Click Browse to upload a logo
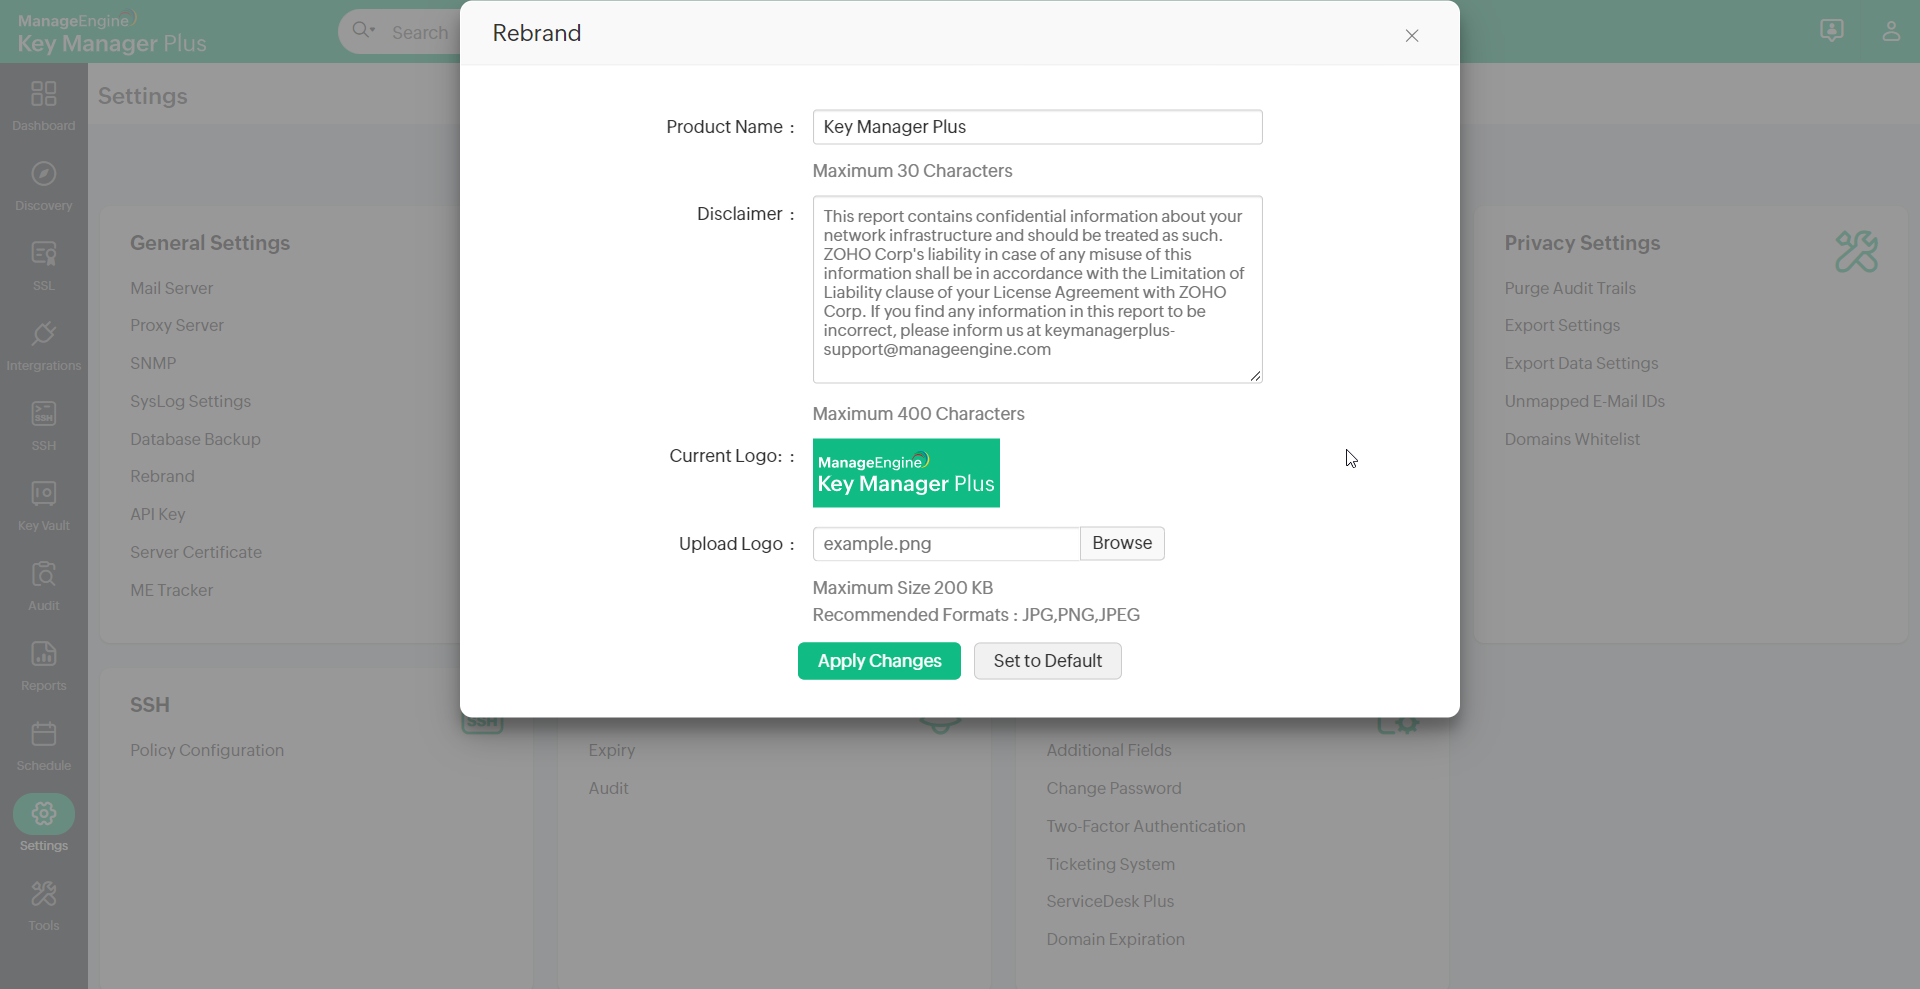This screenshot has width=1920, height=989. click(x=1122, y=543)
